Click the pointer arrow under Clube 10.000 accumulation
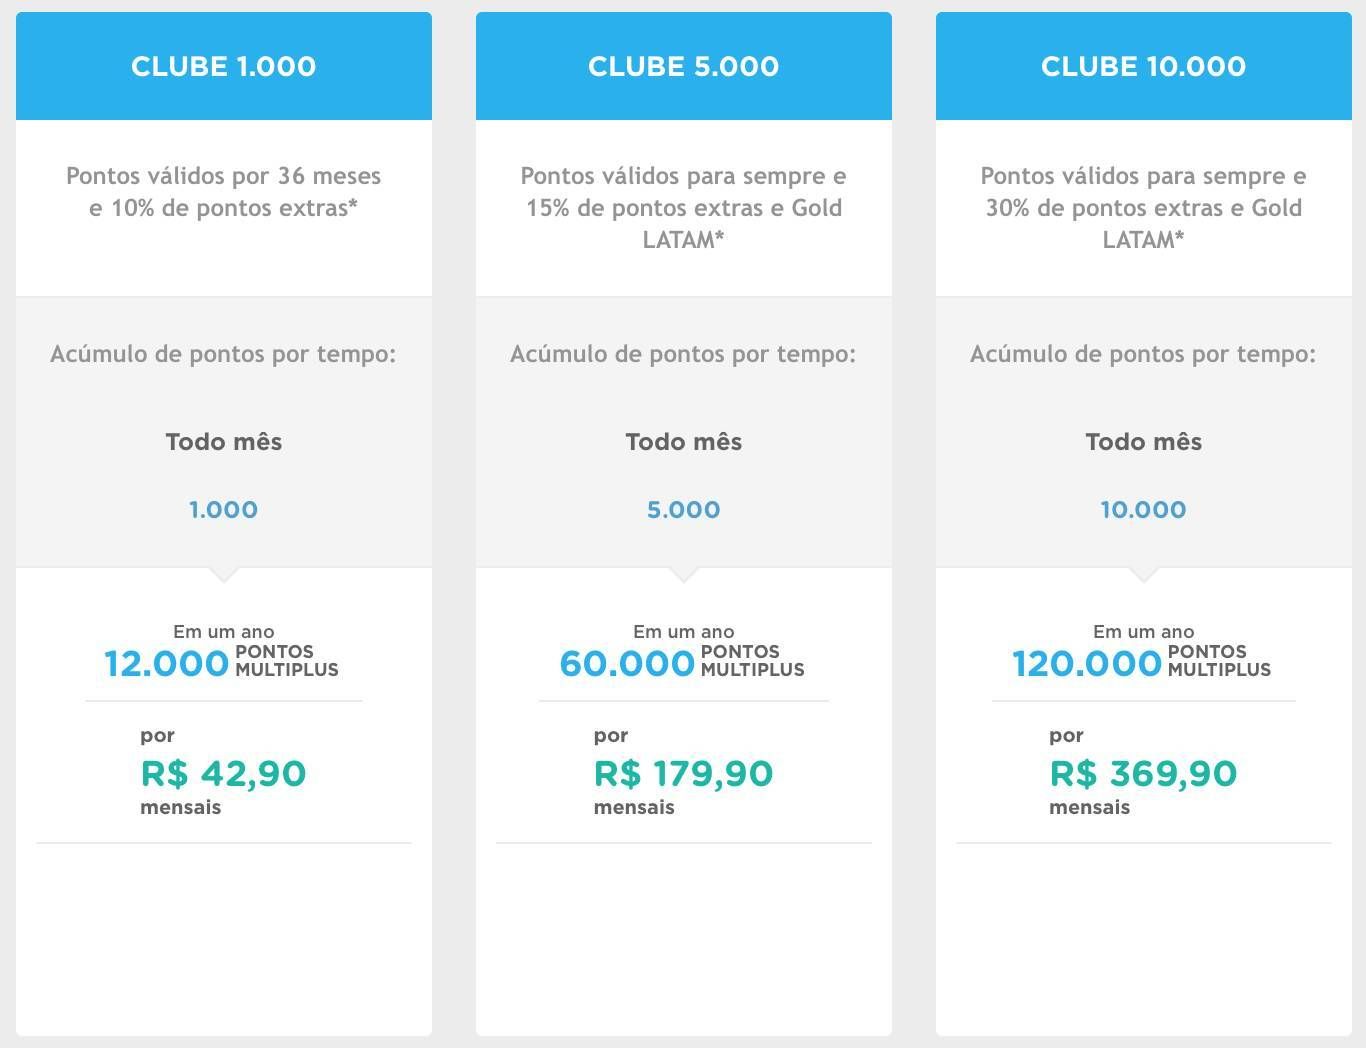The width and height of the screenshot is (1366, 1048). 1144,574
